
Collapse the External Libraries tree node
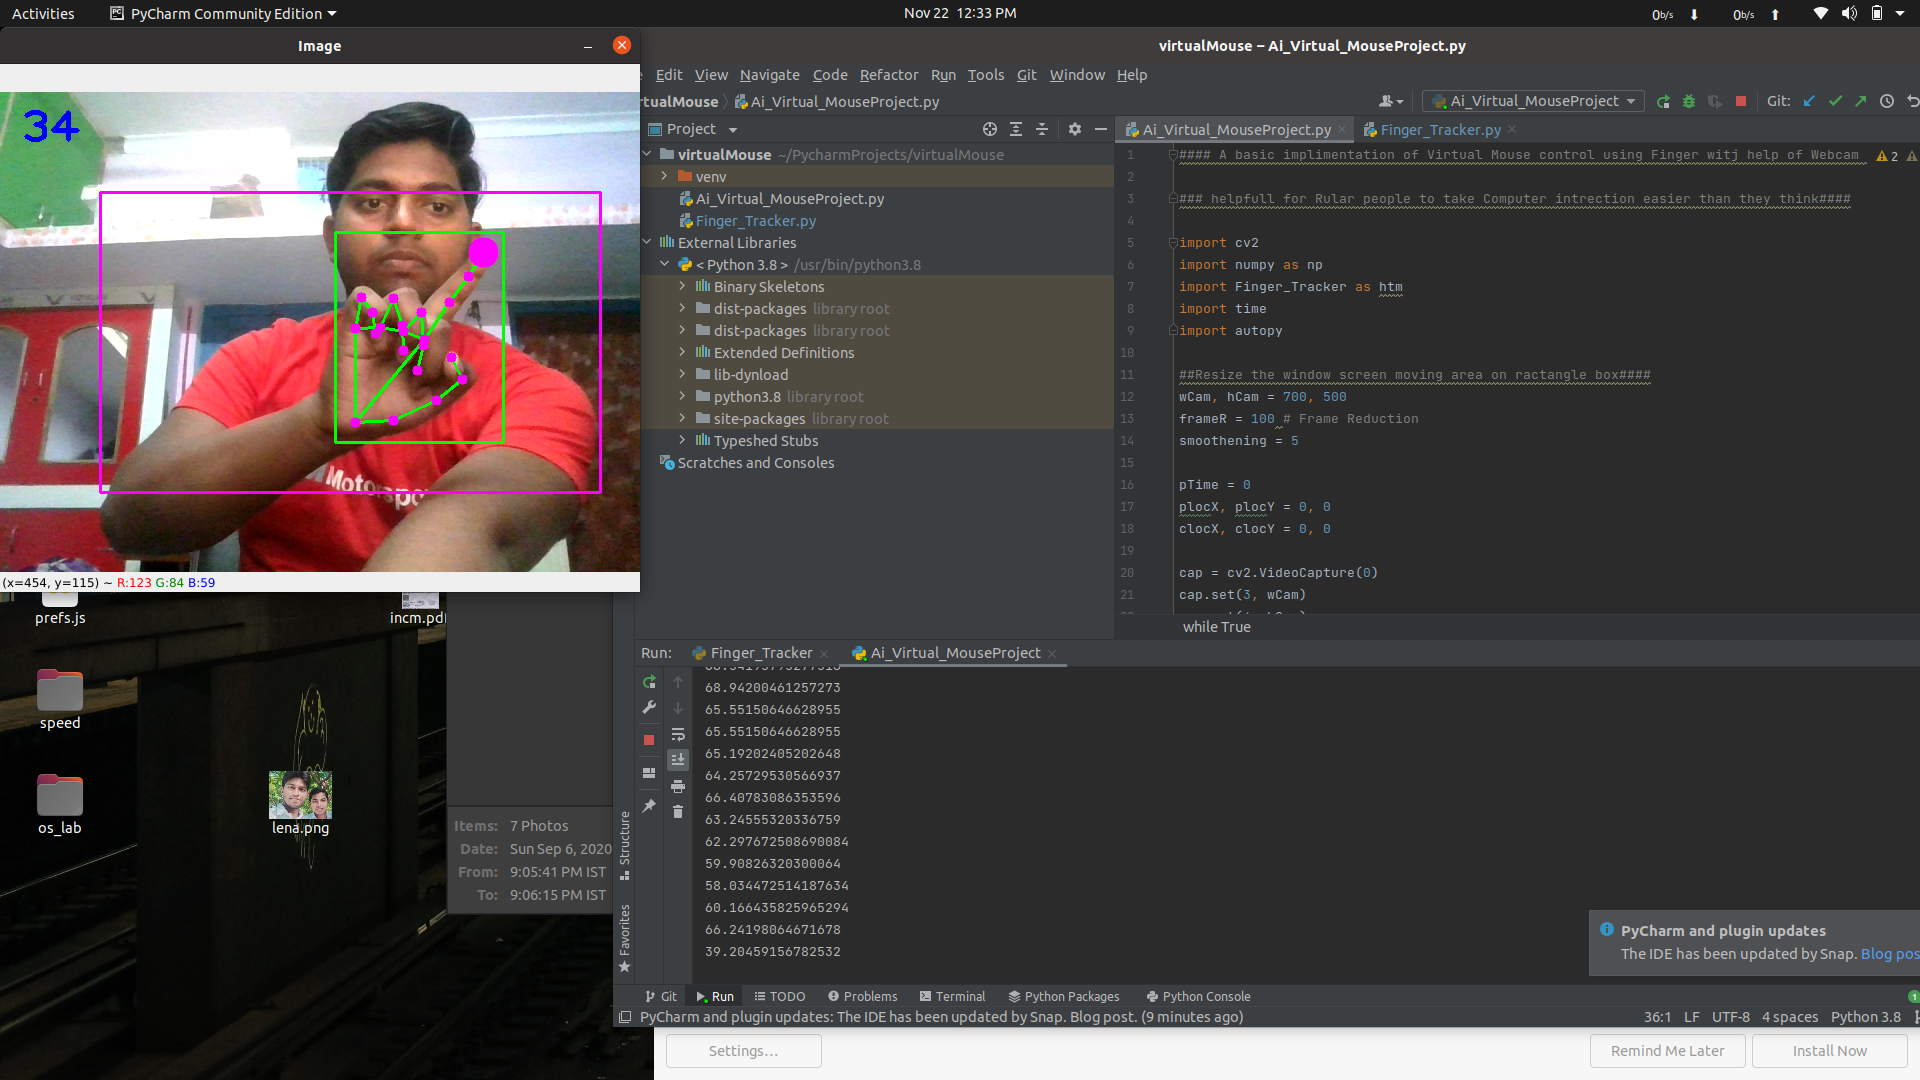[x=648, y=242]
